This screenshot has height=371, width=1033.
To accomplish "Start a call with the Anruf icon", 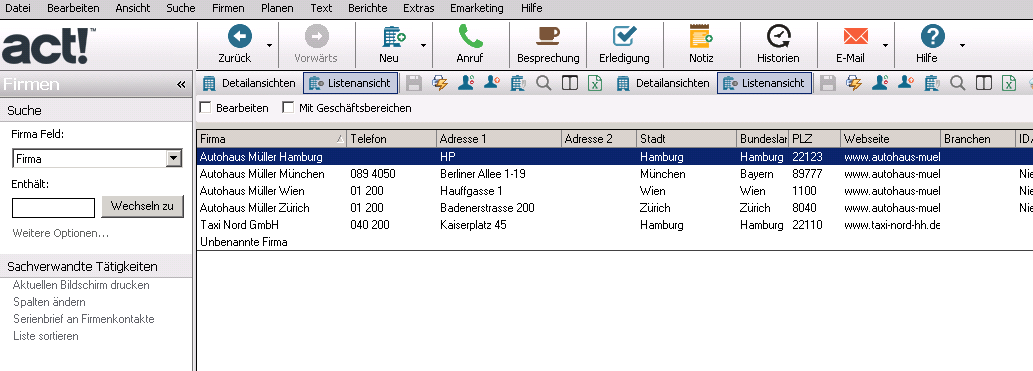I will [x=470, y=36].
